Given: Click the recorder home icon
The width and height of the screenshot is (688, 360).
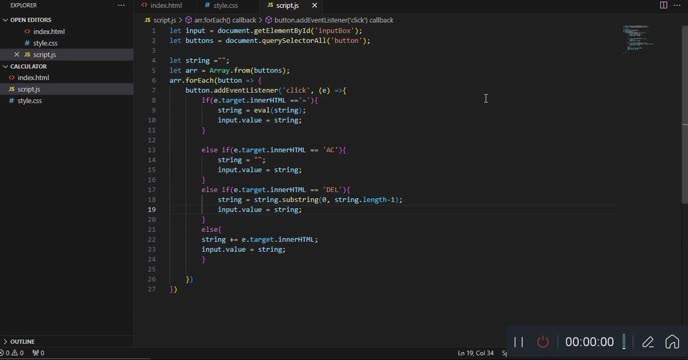Looking at the screenshot, I should [672, 342].
